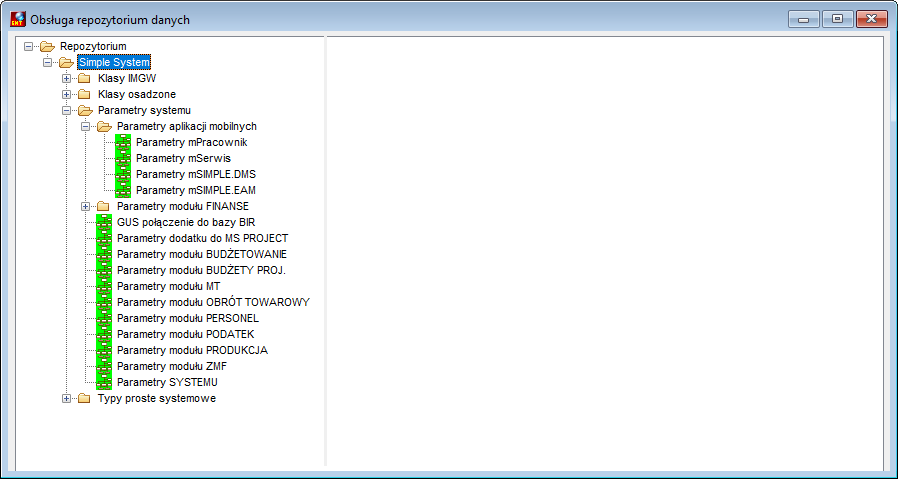Select the Parametry systemu label
The width and height of the screenshot is (898, 479).
coord(144,111)
